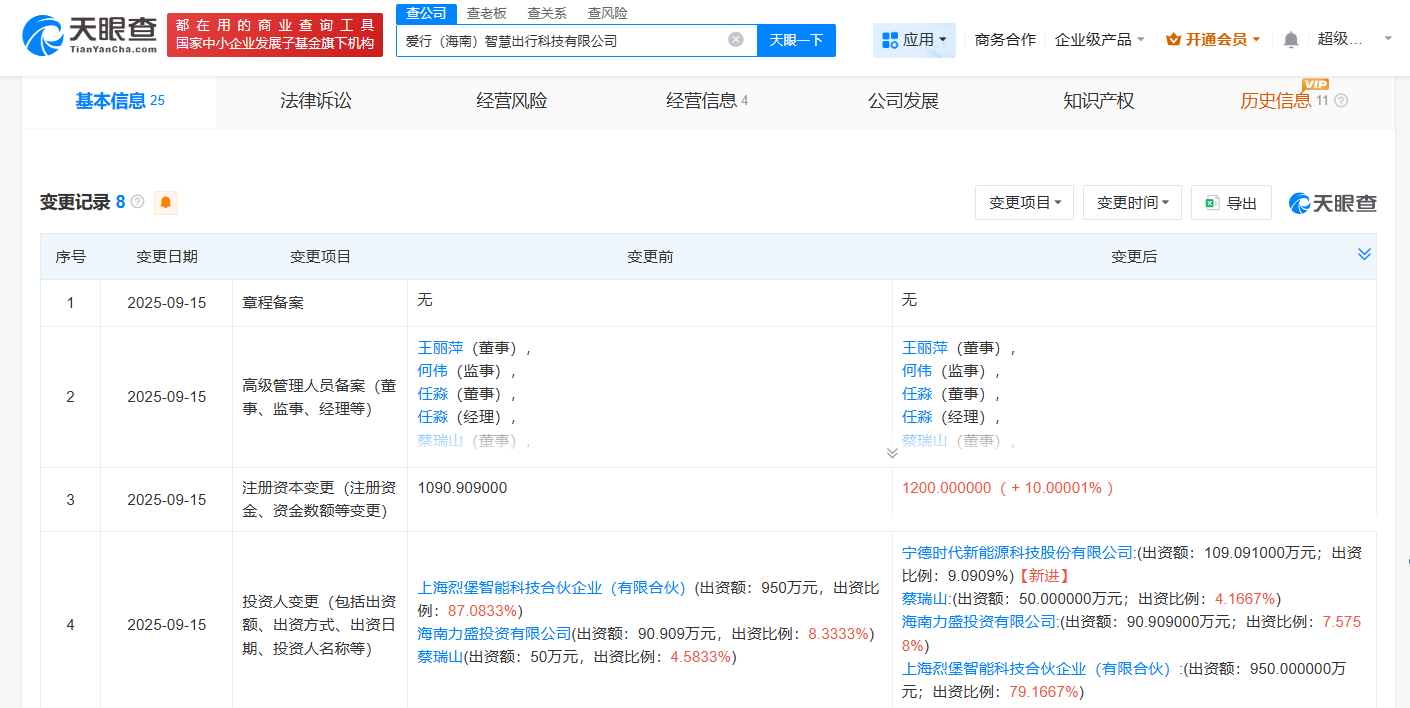Click the orange bell monitoring icon beside 变更记录
1410x708 pixels.
click(166, 202)
